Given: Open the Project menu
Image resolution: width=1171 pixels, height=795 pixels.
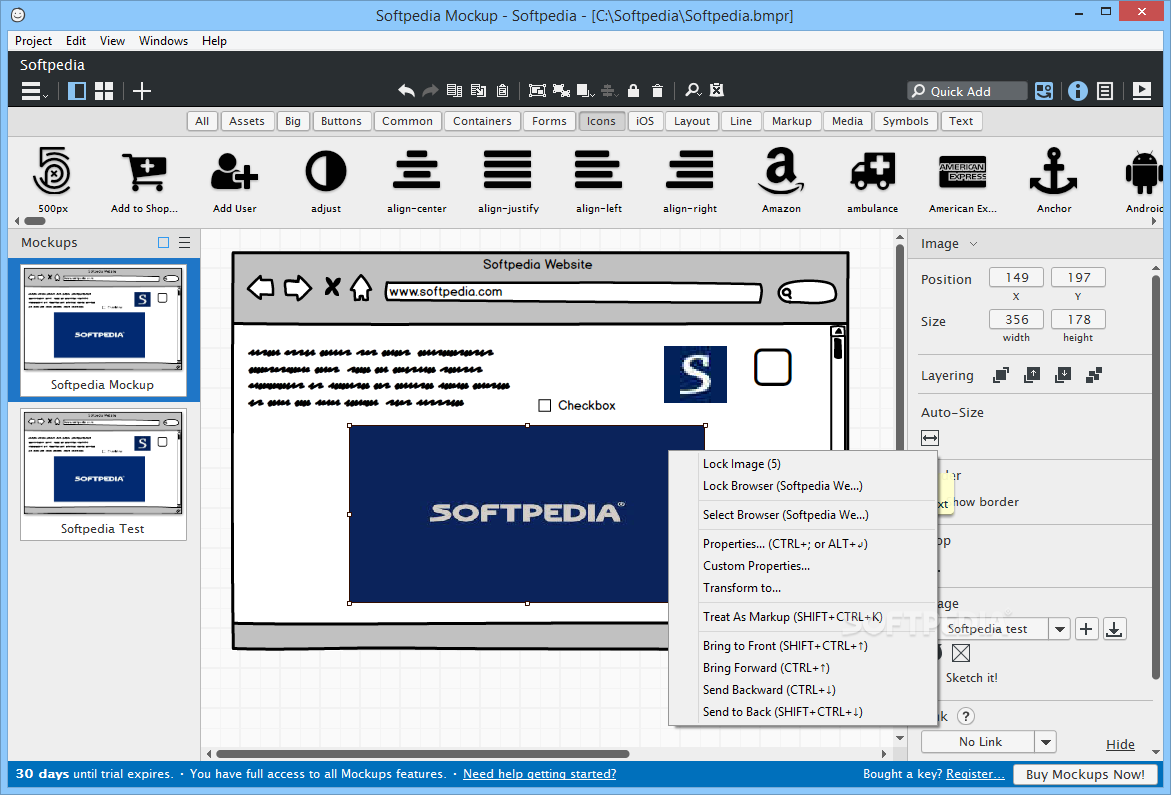Looking at the screenshot, I should pos(33,40).
